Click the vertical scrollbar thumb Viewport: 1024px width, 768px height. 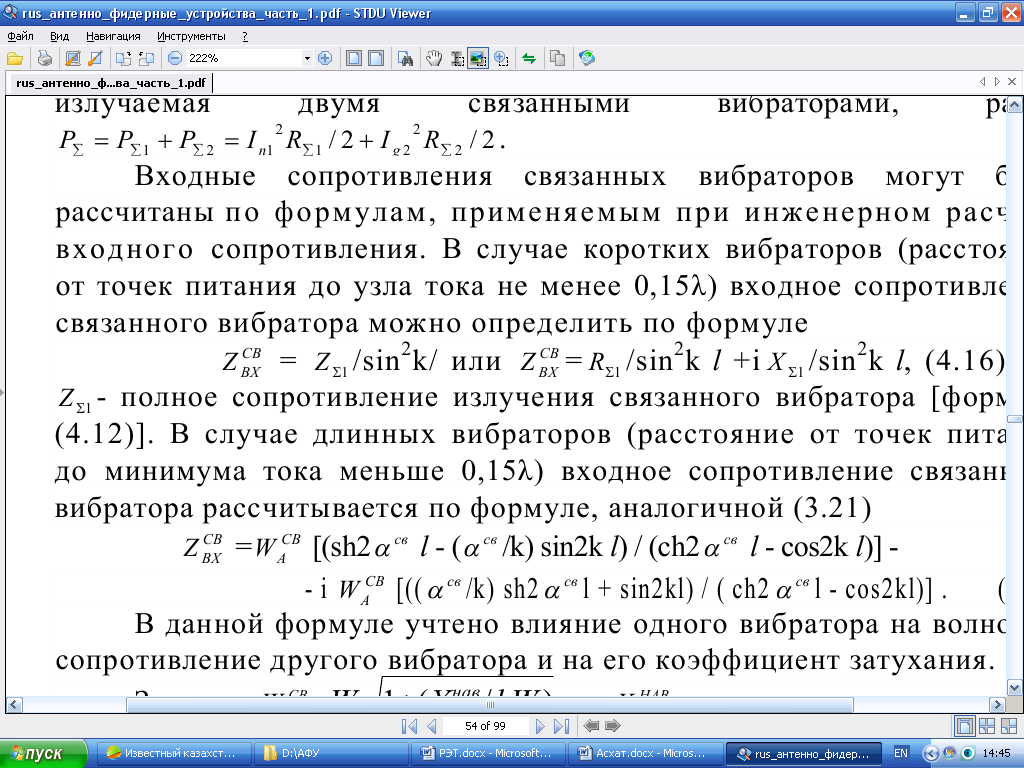1014,419
